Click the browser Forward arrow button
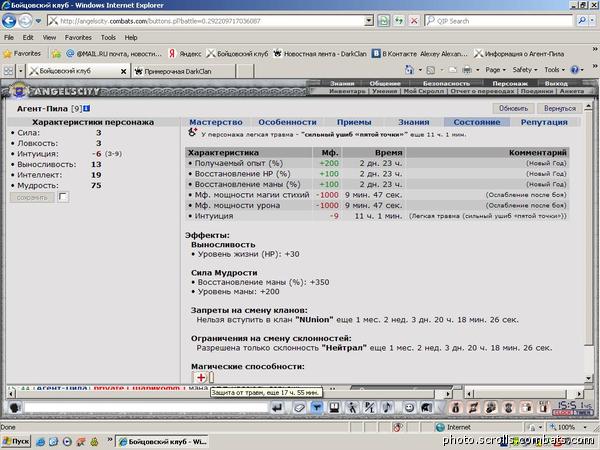 click(25, 21)
